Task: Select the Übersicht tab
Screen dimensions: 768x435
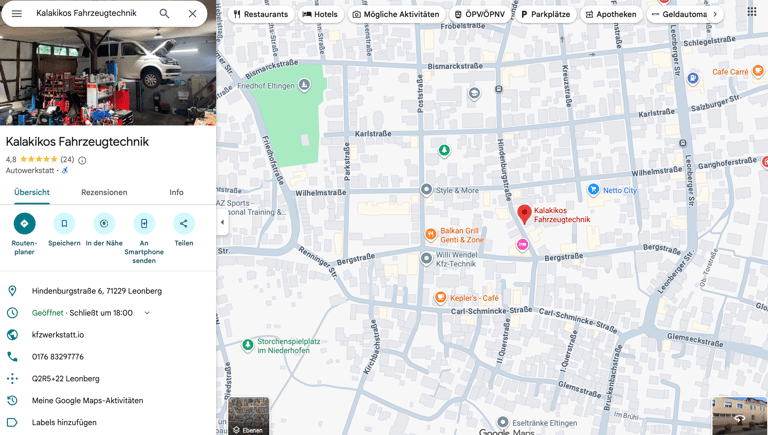Action: point(32,193)
